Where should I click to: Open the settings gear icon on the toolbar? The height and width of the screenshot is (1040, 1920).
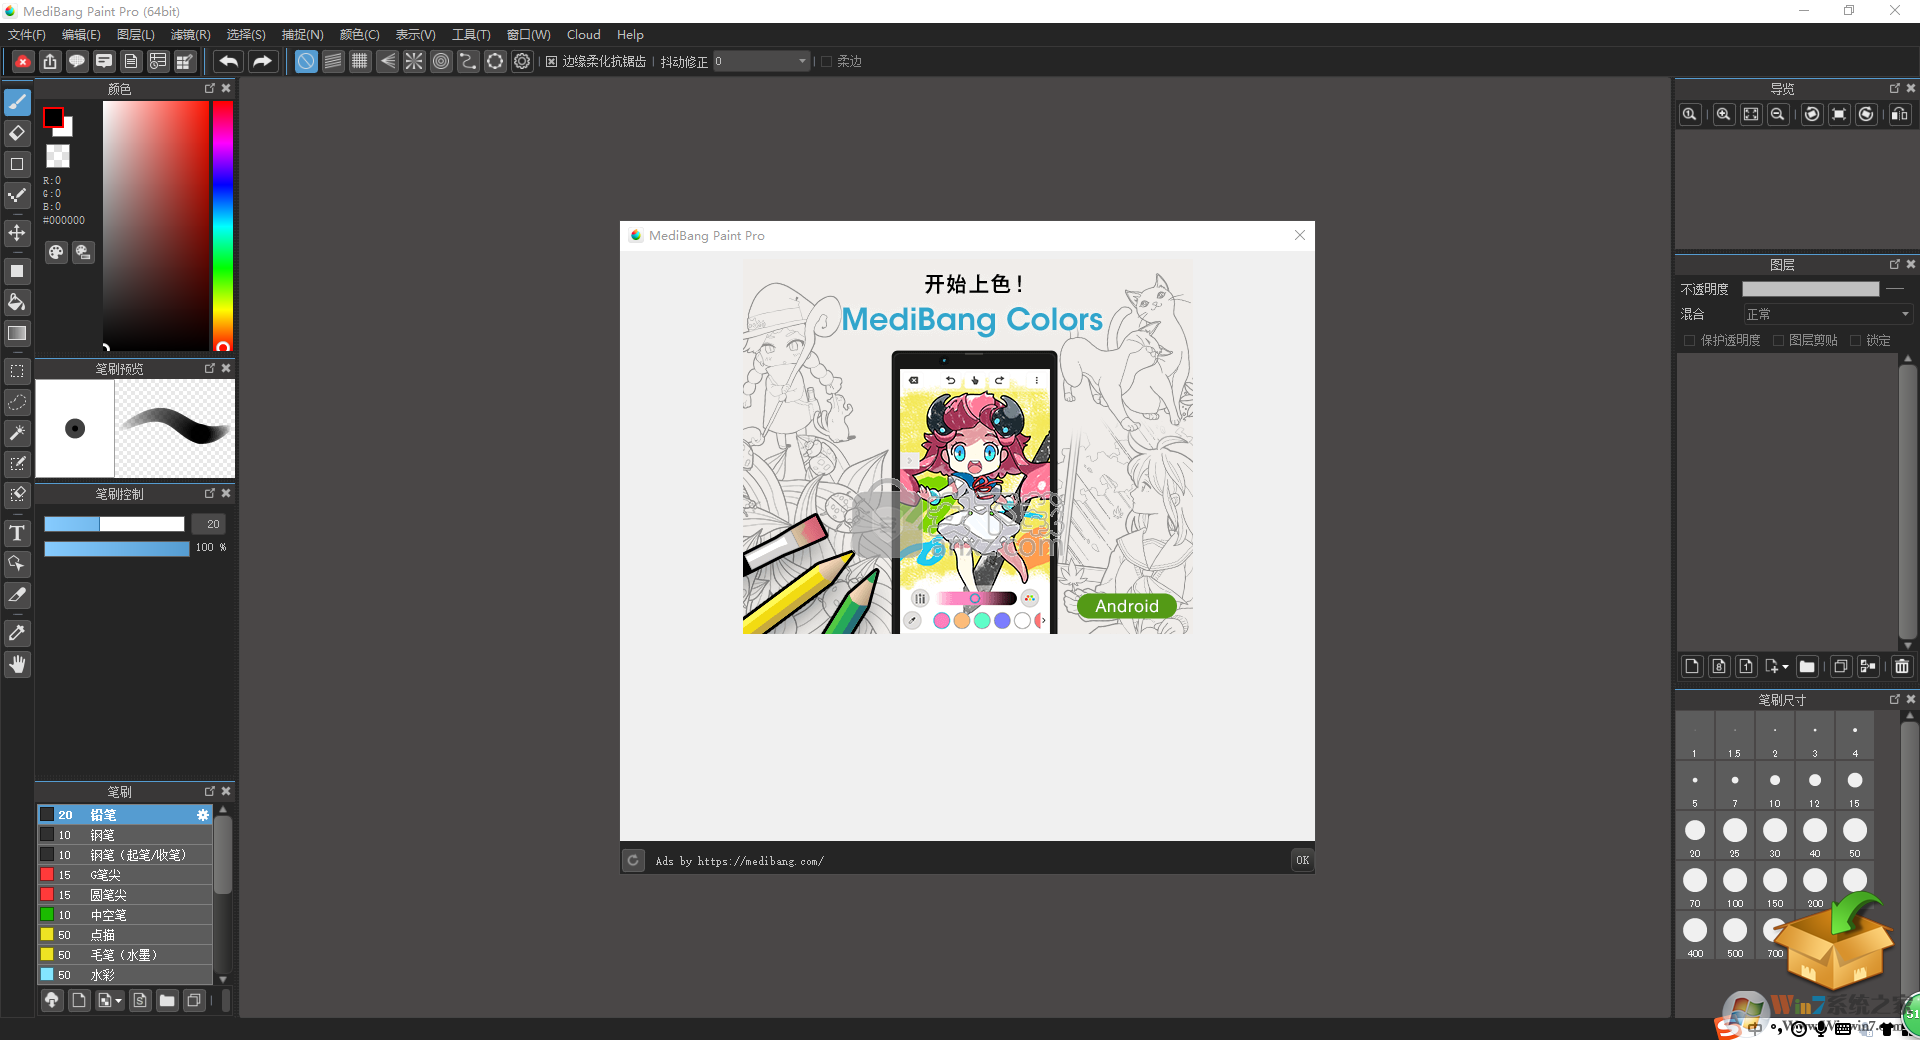[x=522, y=61]
